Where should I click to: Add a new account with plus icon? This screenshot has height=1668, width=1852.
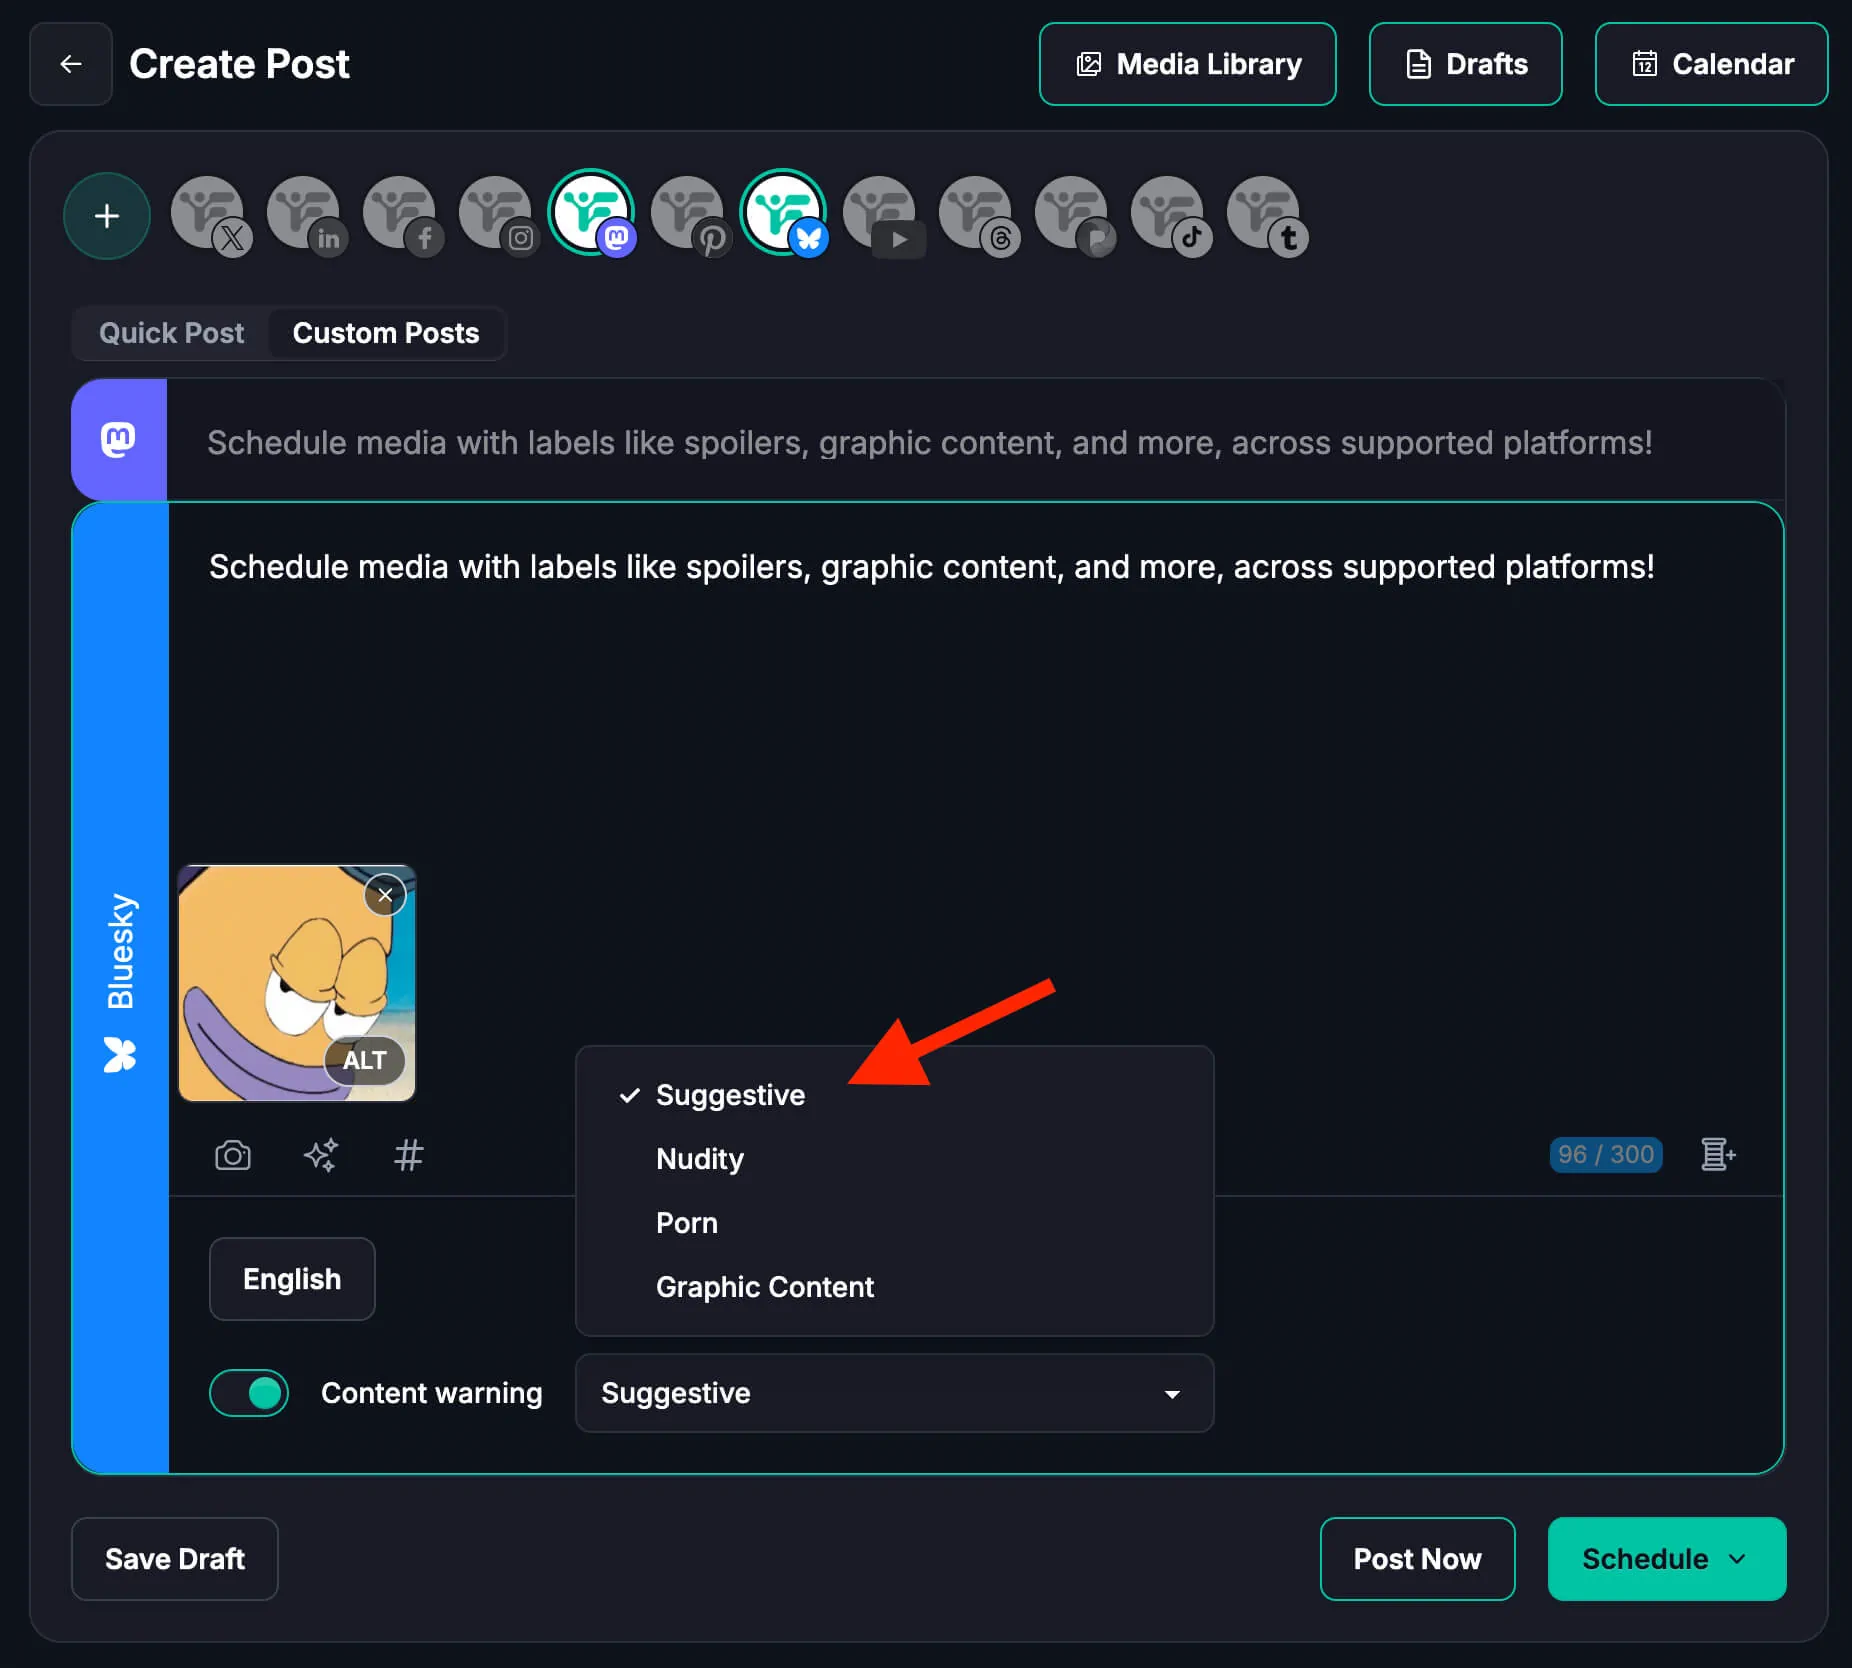pyautogui.click(x=107, y=216)
